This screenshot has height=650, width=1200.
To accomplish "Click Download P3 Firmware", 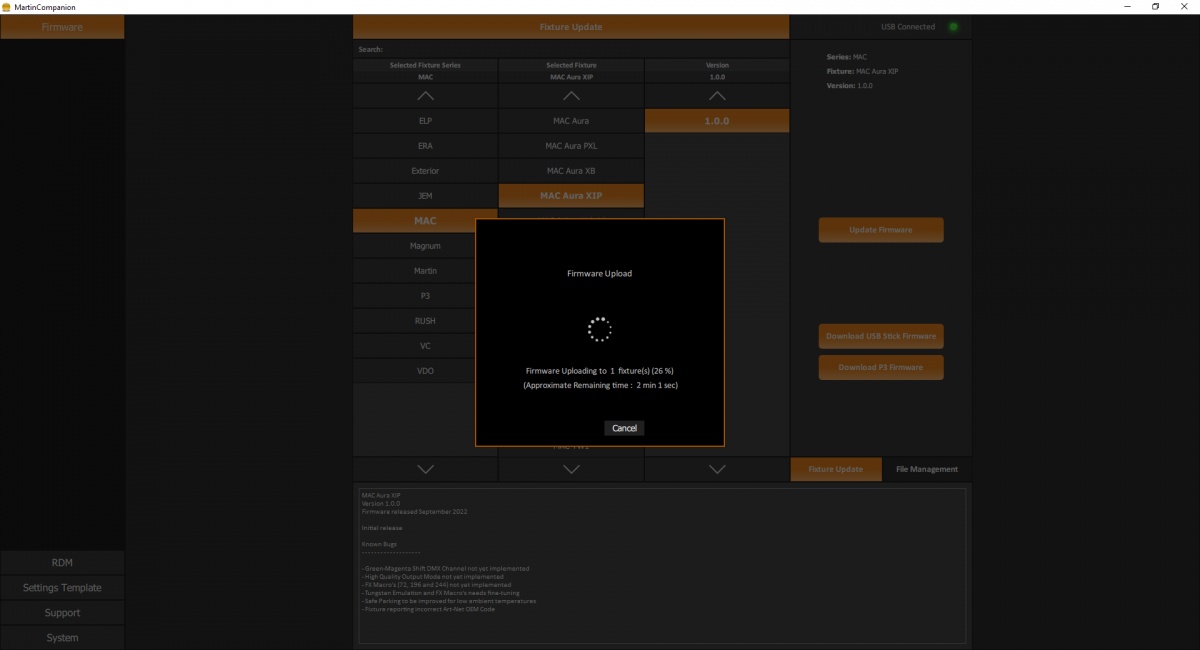I will click(881, 367).
